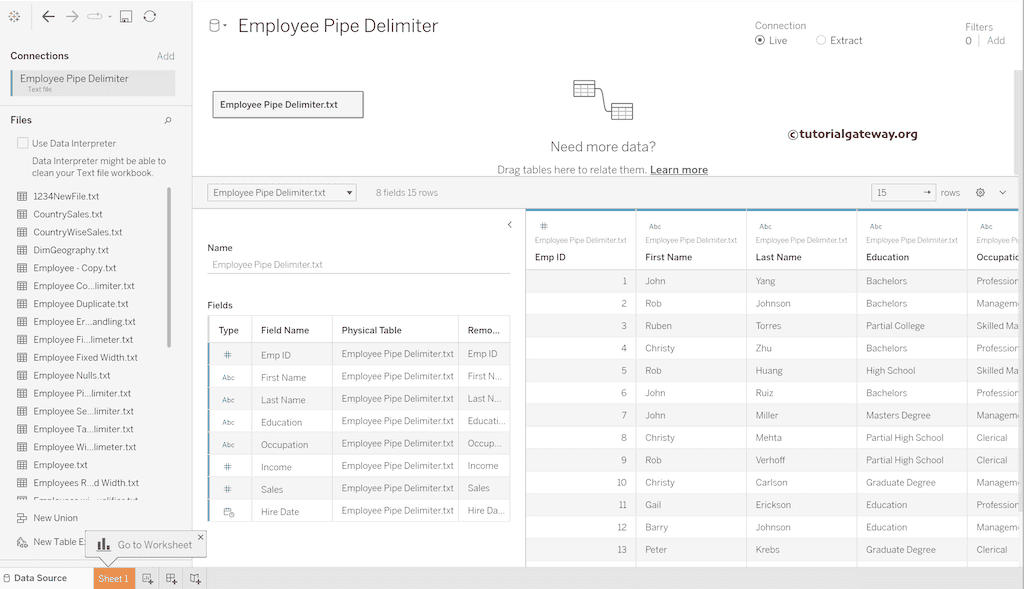Open a New Worksheet from bottom bar
1024x589 pixels.
(146, 578)
